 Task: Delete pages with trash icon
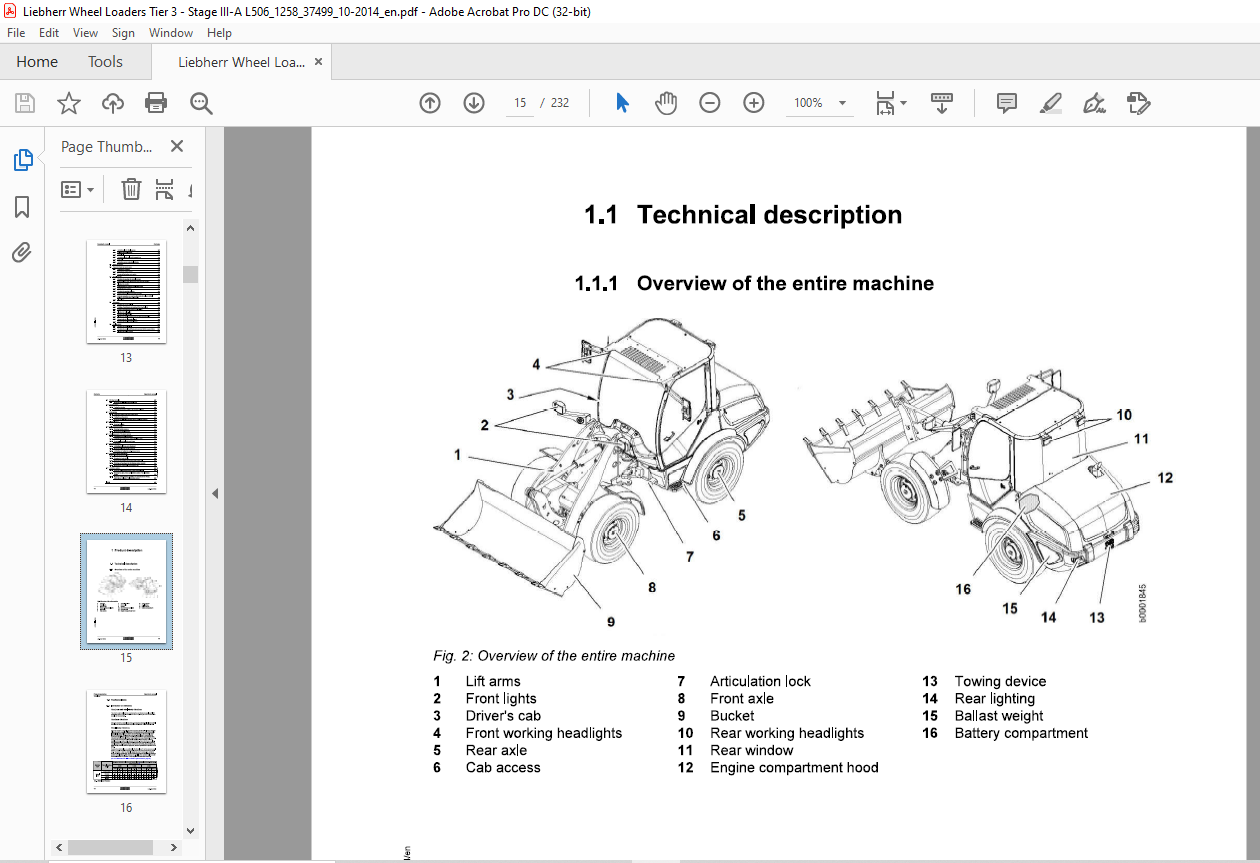pos(131,189)
